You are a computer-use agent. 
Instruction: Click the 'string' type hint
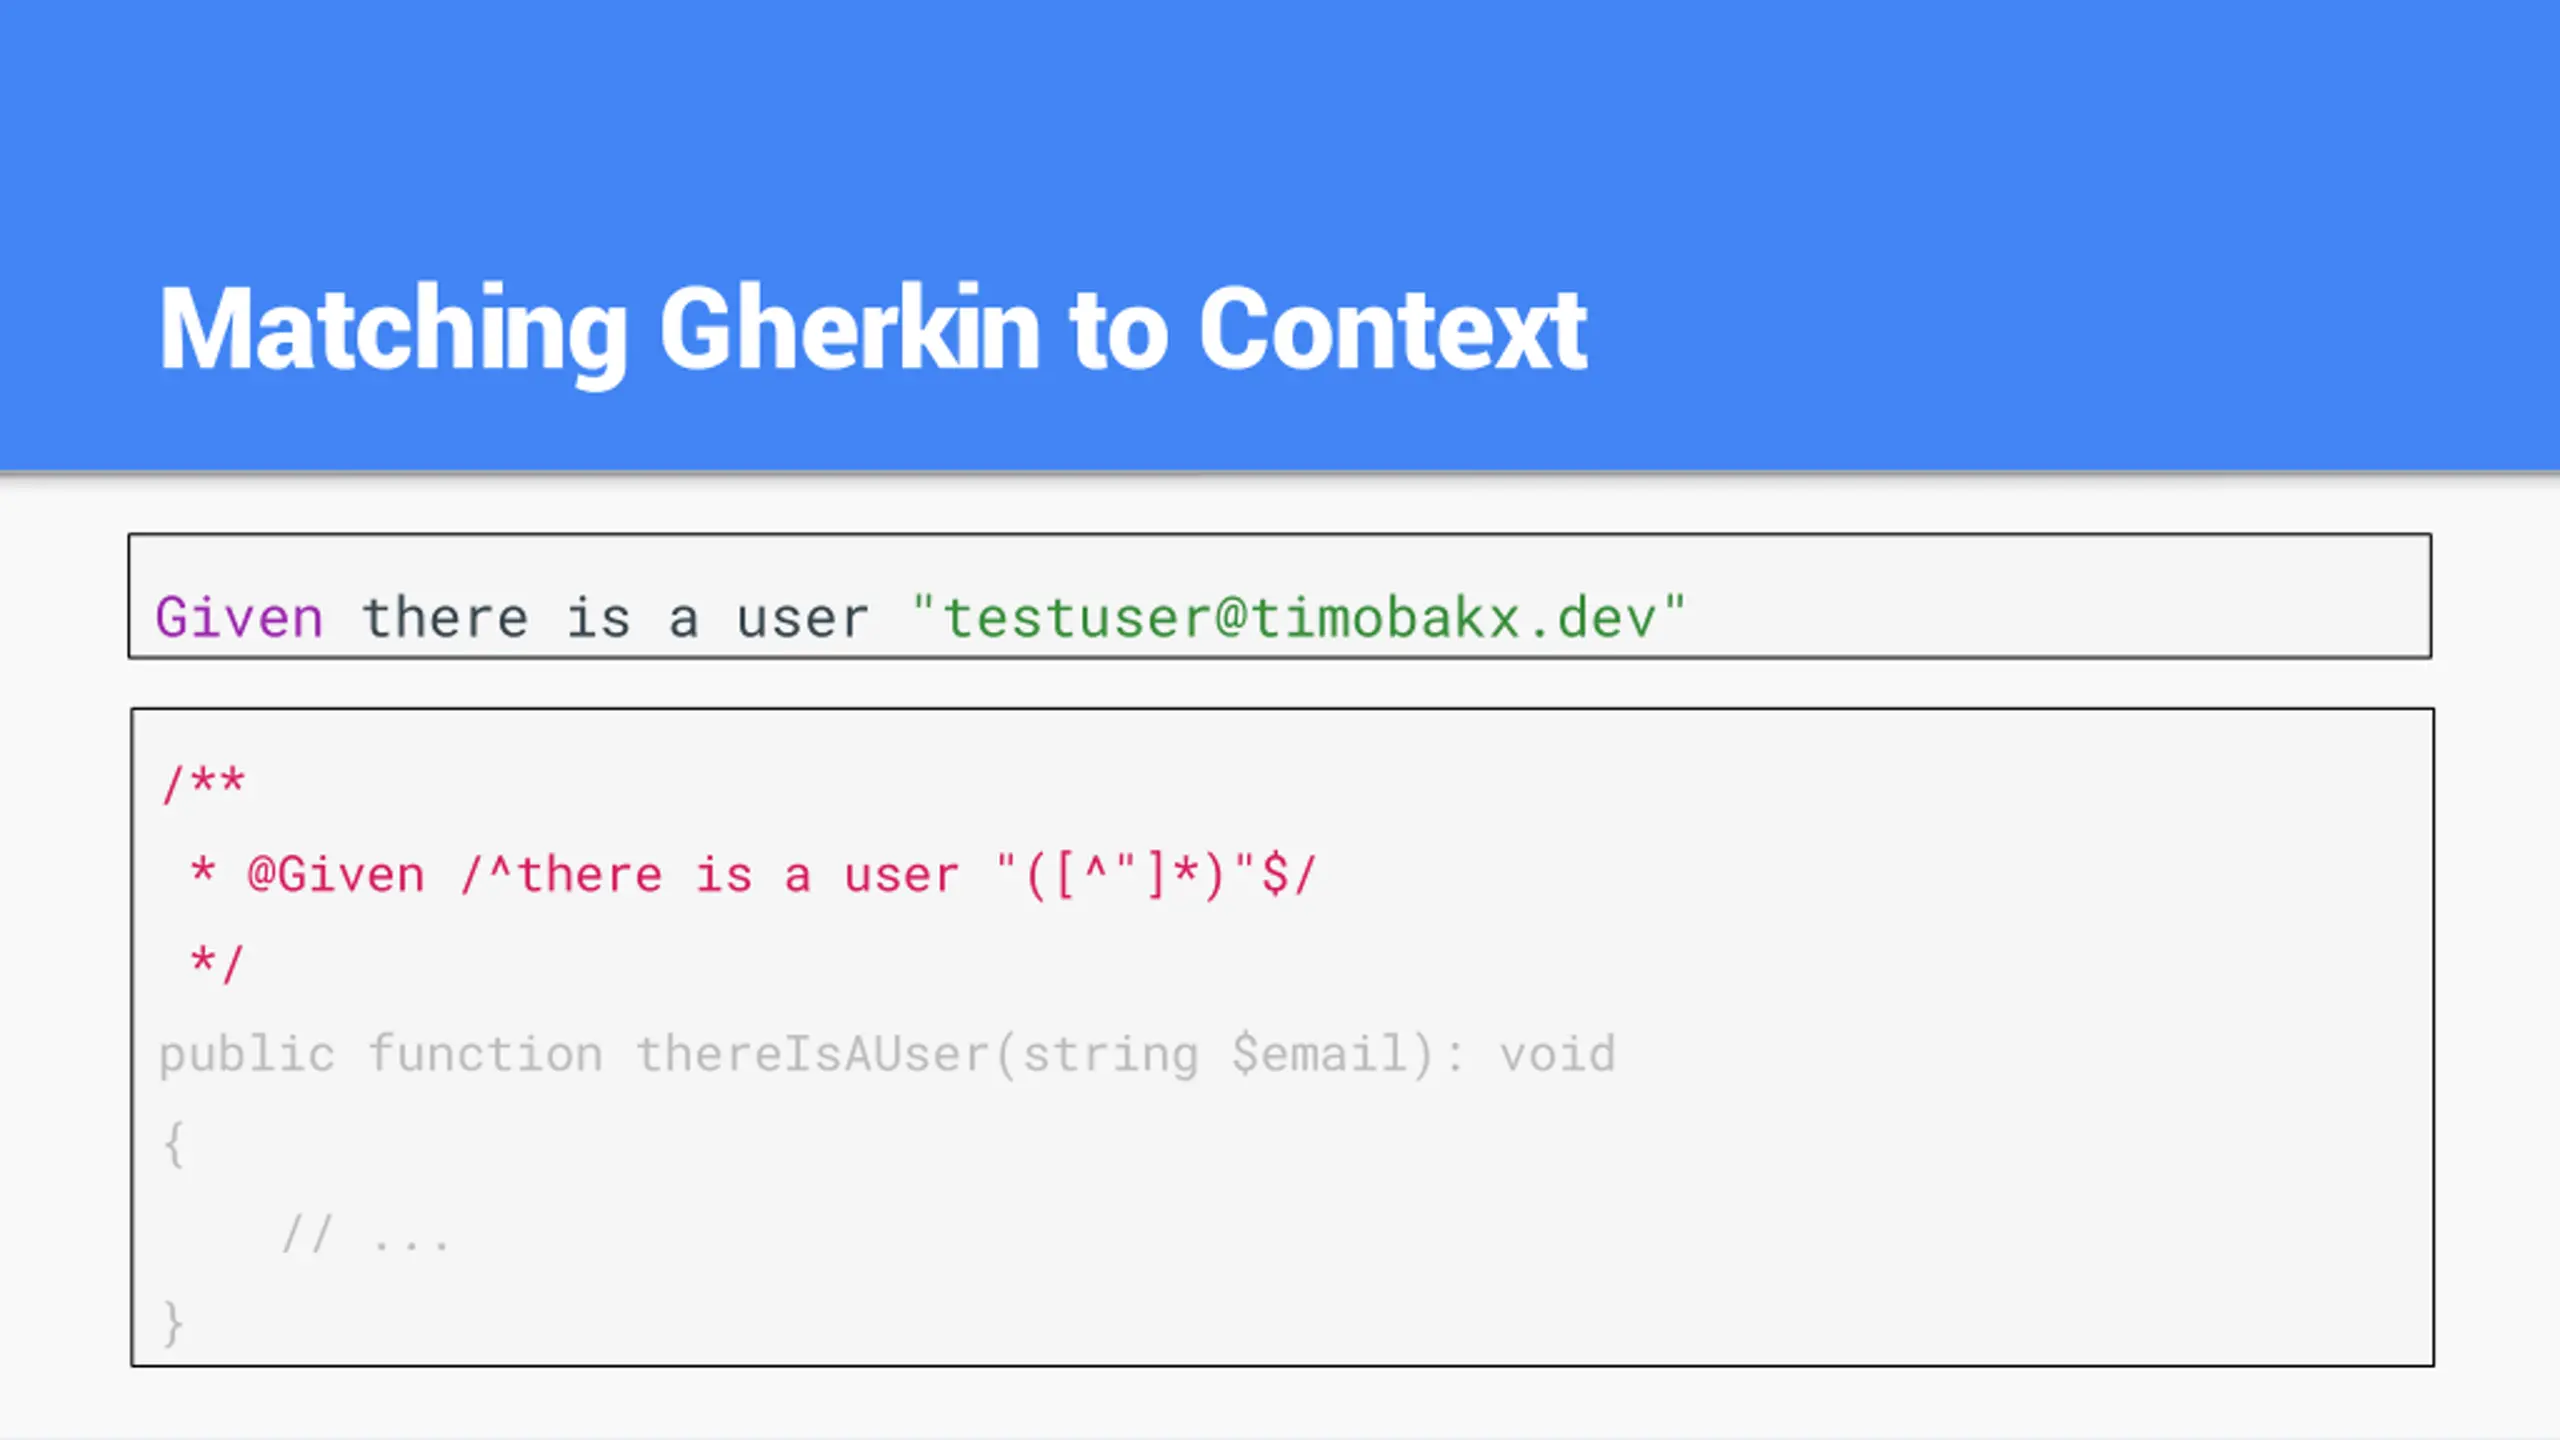[1110, 1055]
